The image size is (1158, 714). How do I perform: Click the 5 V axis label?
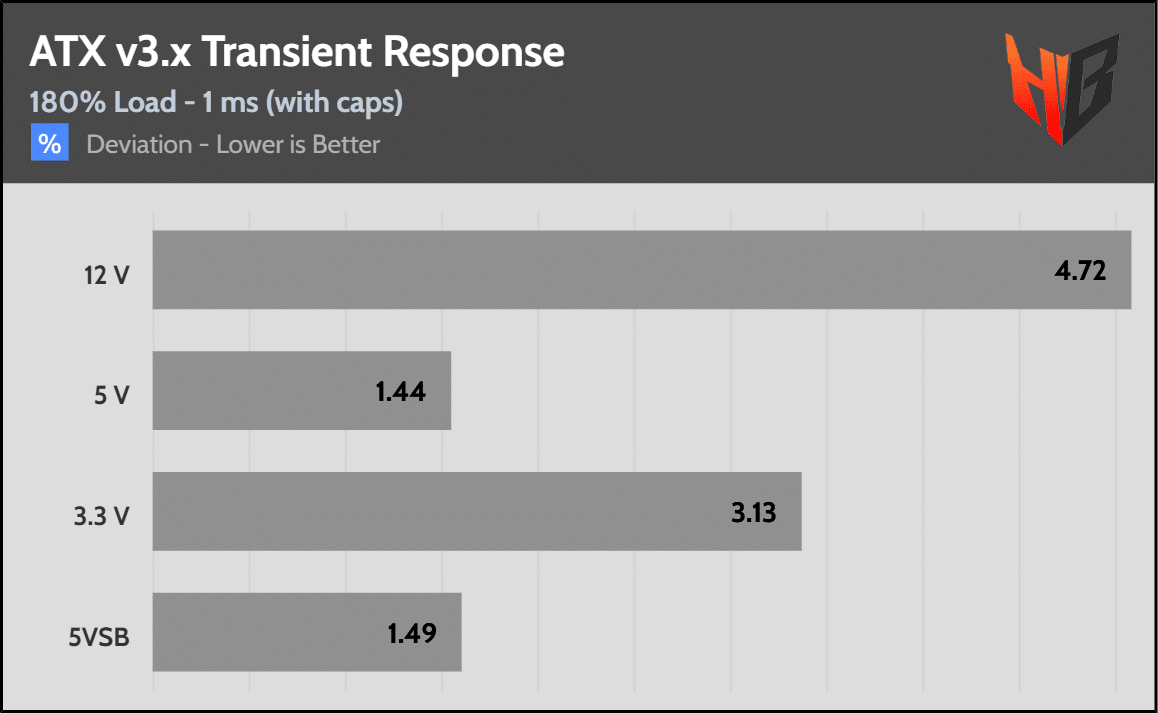click(112, 396)
